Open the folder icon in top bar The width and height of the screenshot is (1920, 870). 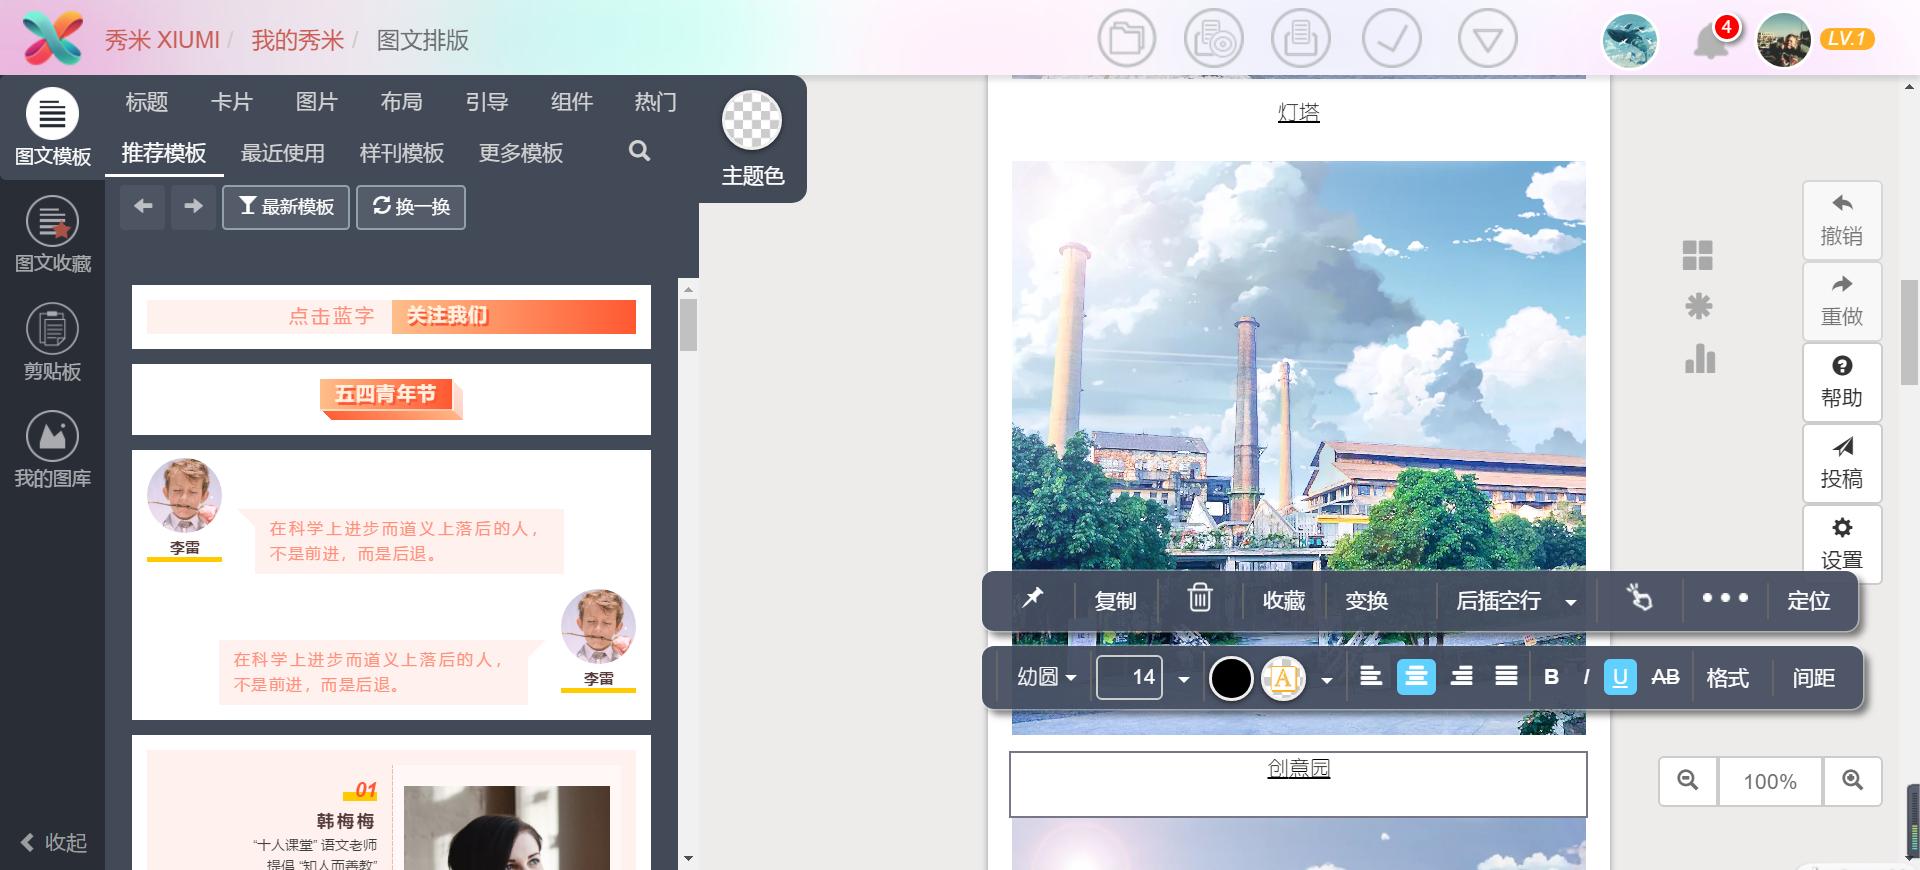1126,39
